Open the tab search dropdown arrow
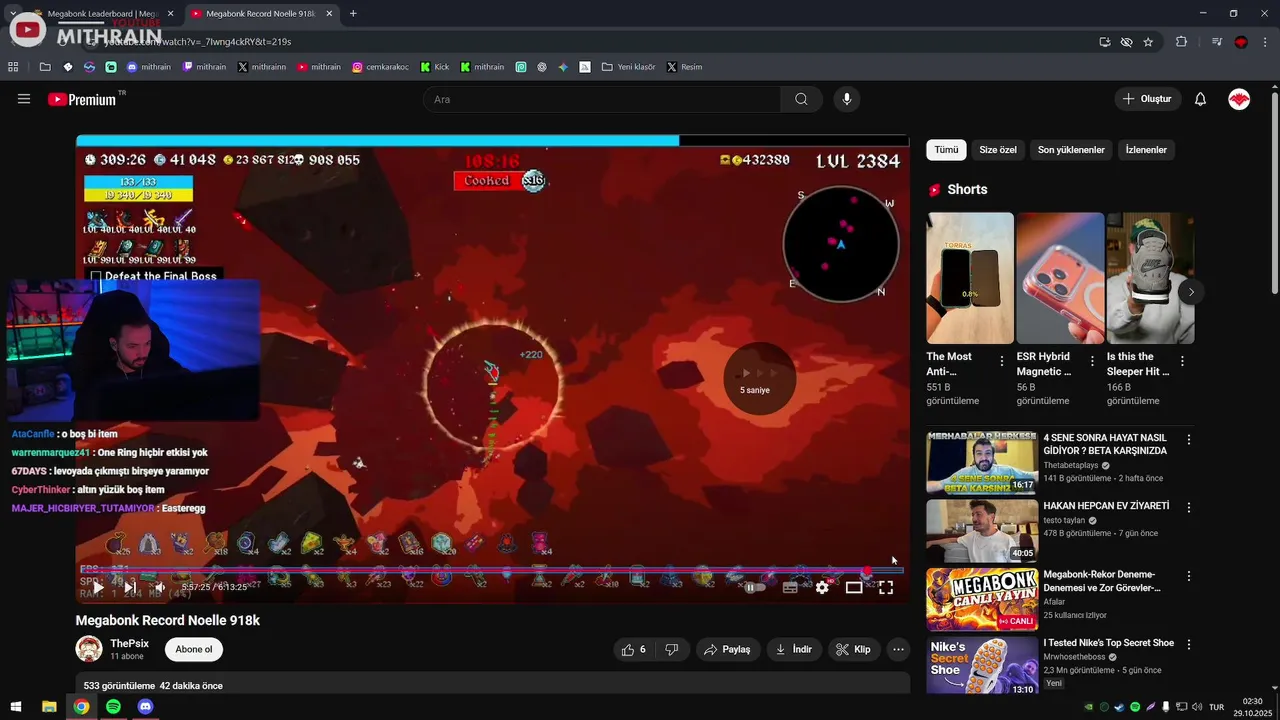 coord(13,13)
